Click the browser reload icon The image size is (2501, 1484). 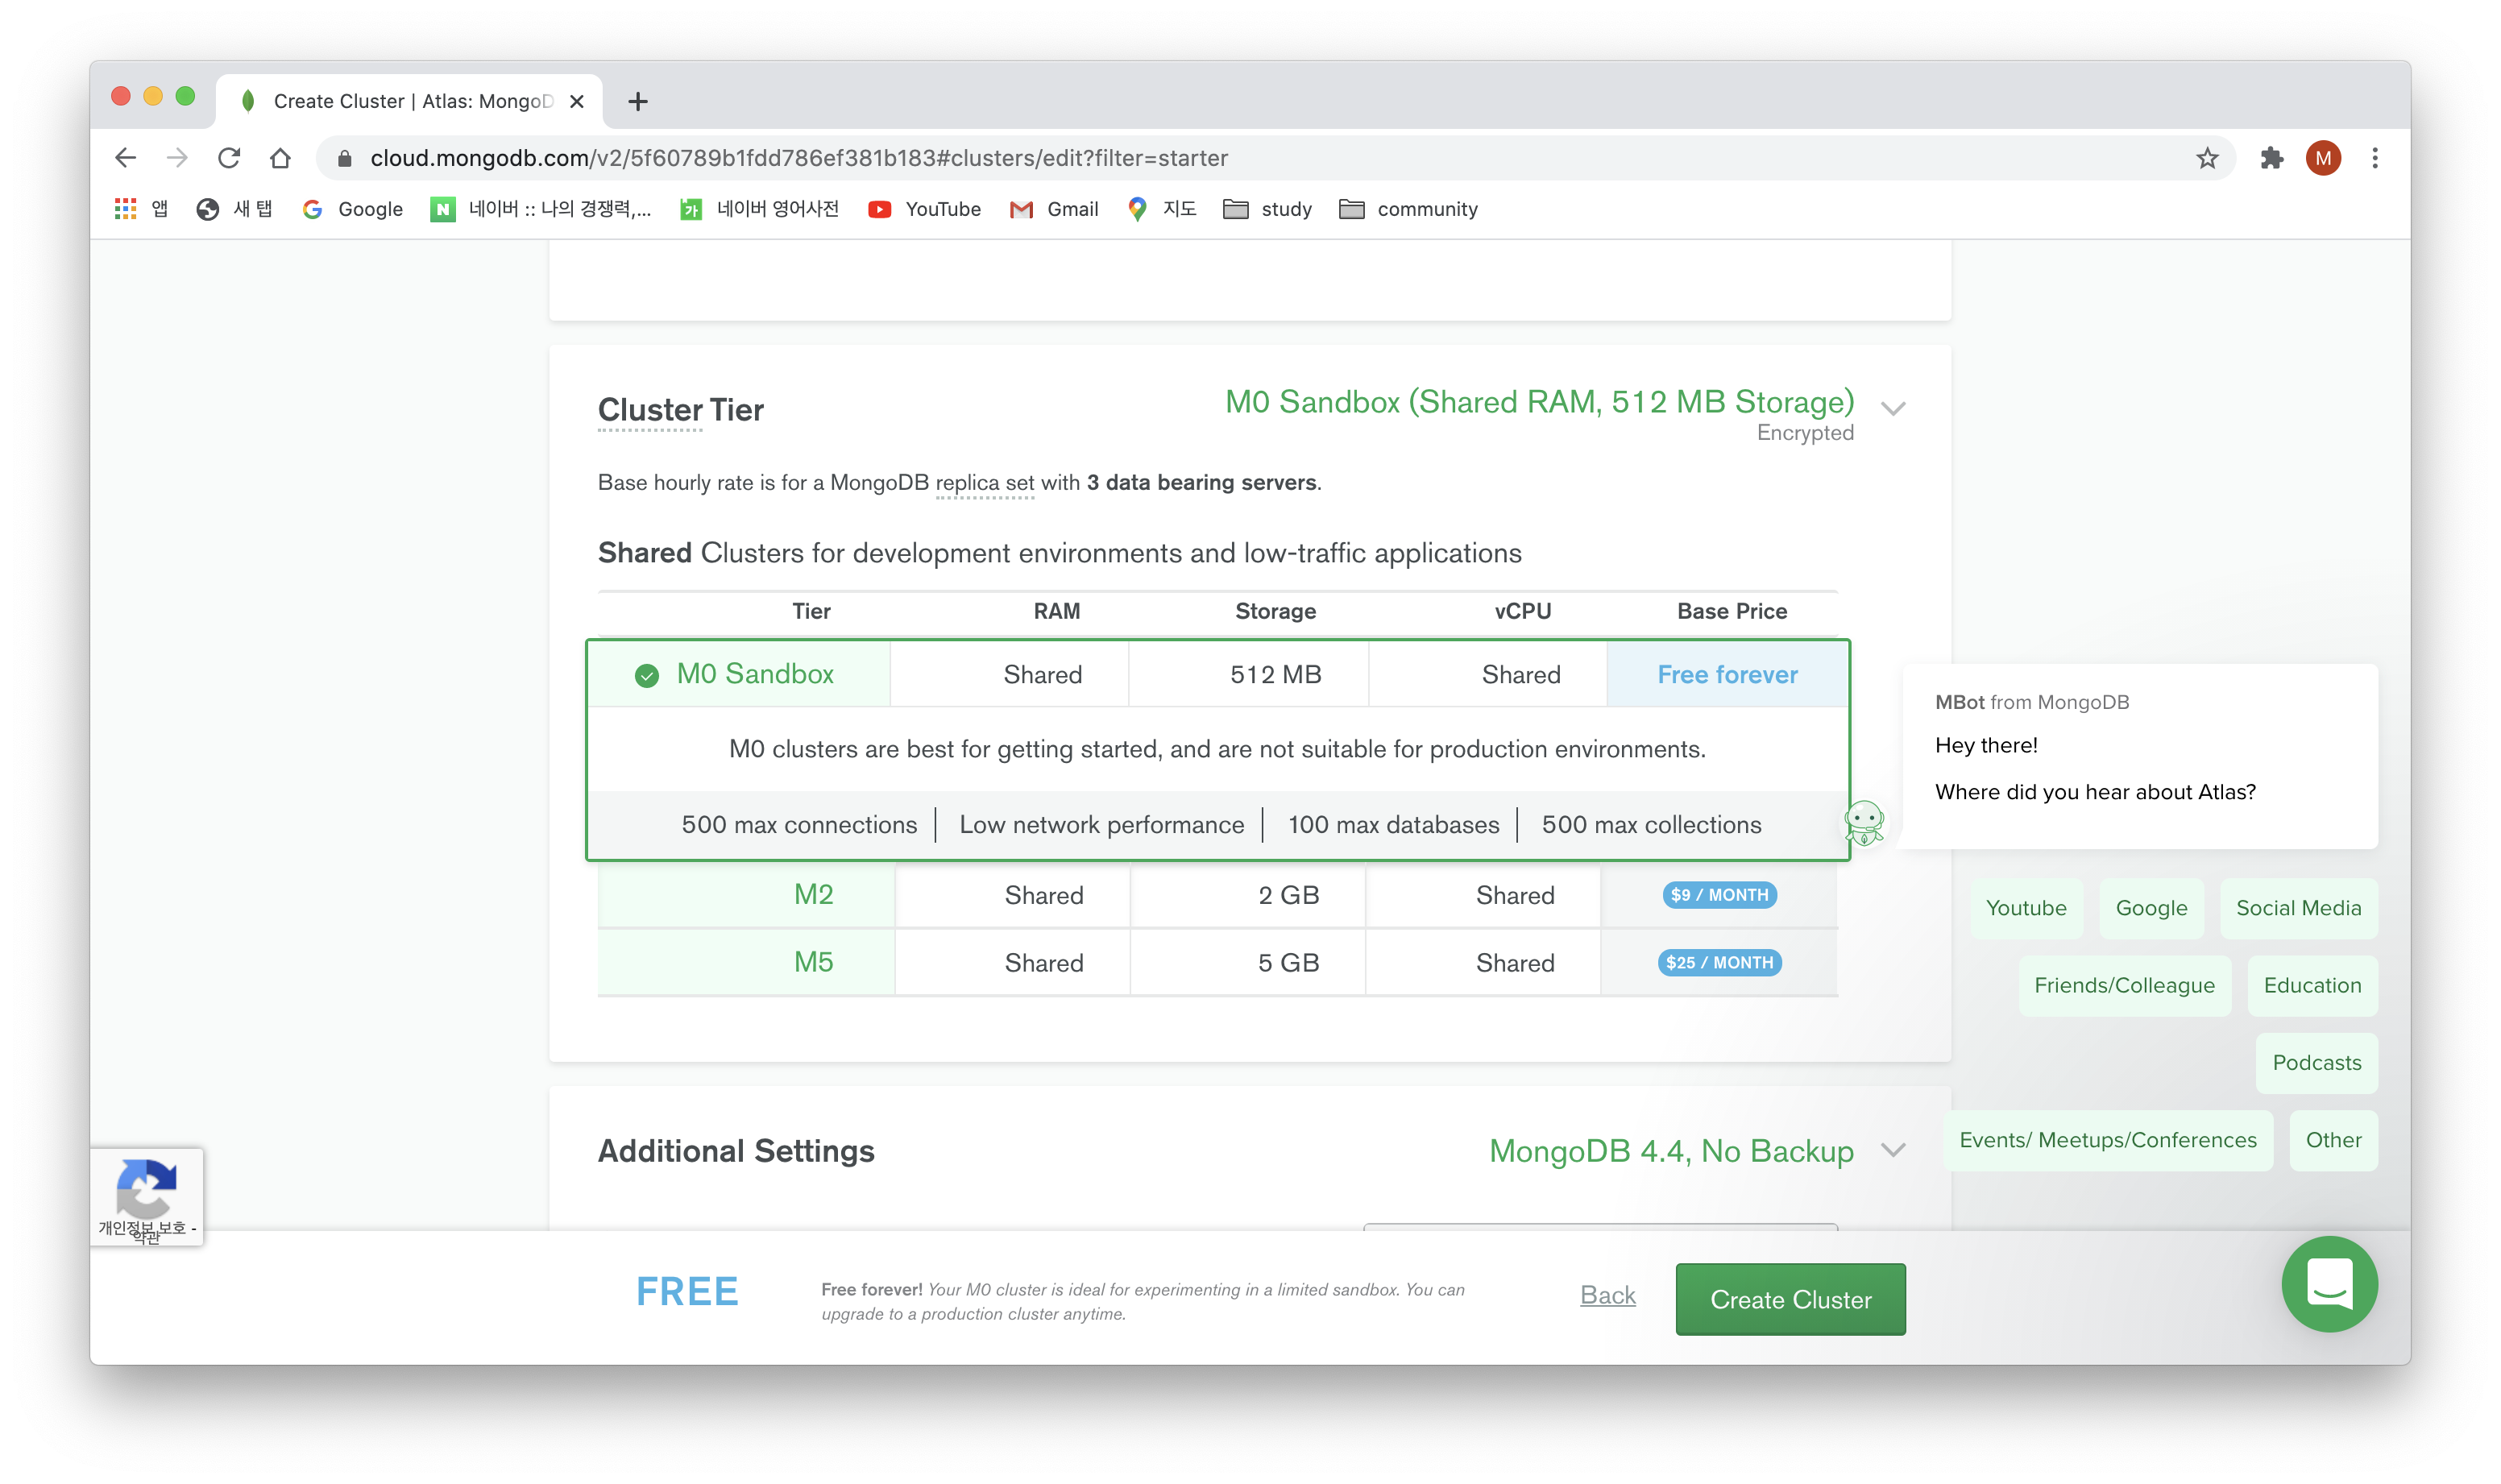point(229,158)
